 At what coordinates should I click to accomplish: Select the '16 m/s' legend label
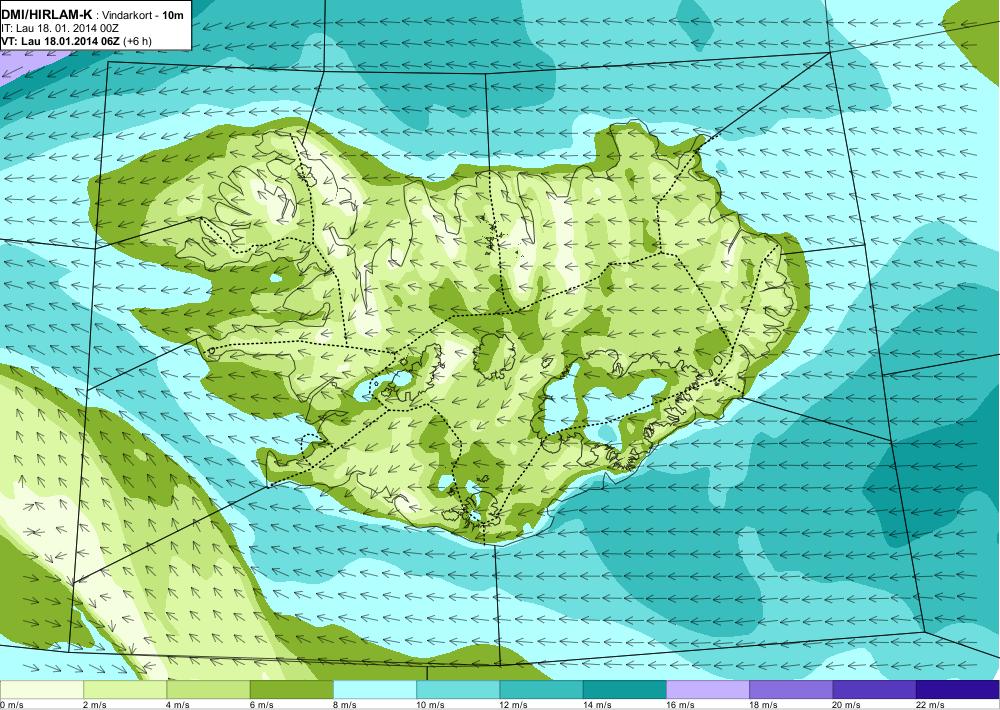point(680,704)
